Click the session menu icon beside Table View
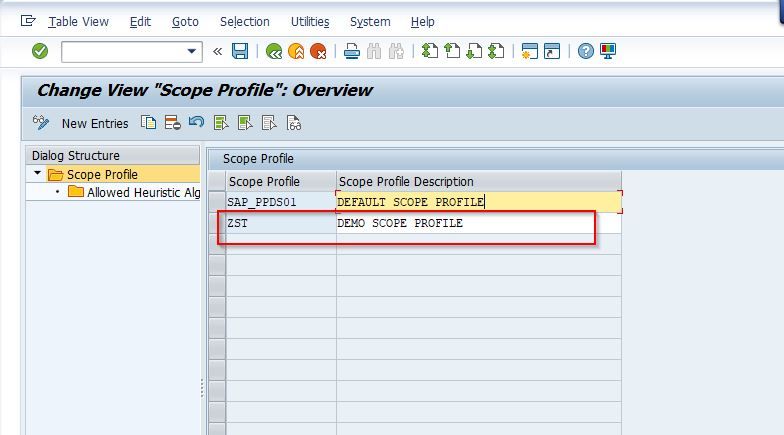Viewport: 784px width, 435px height. [x=28, y=21]
